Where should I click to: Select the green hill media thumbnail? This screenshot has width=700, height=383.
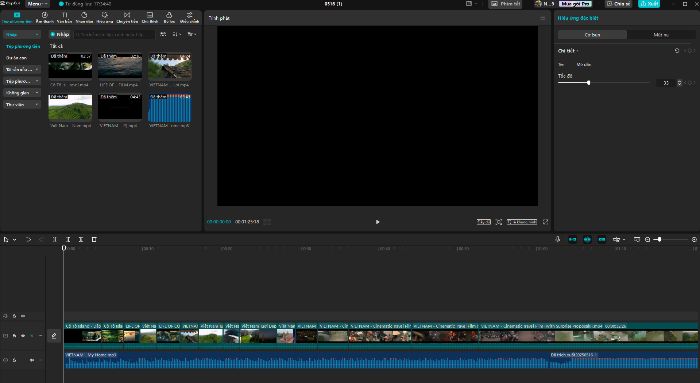tap(70, 107)
